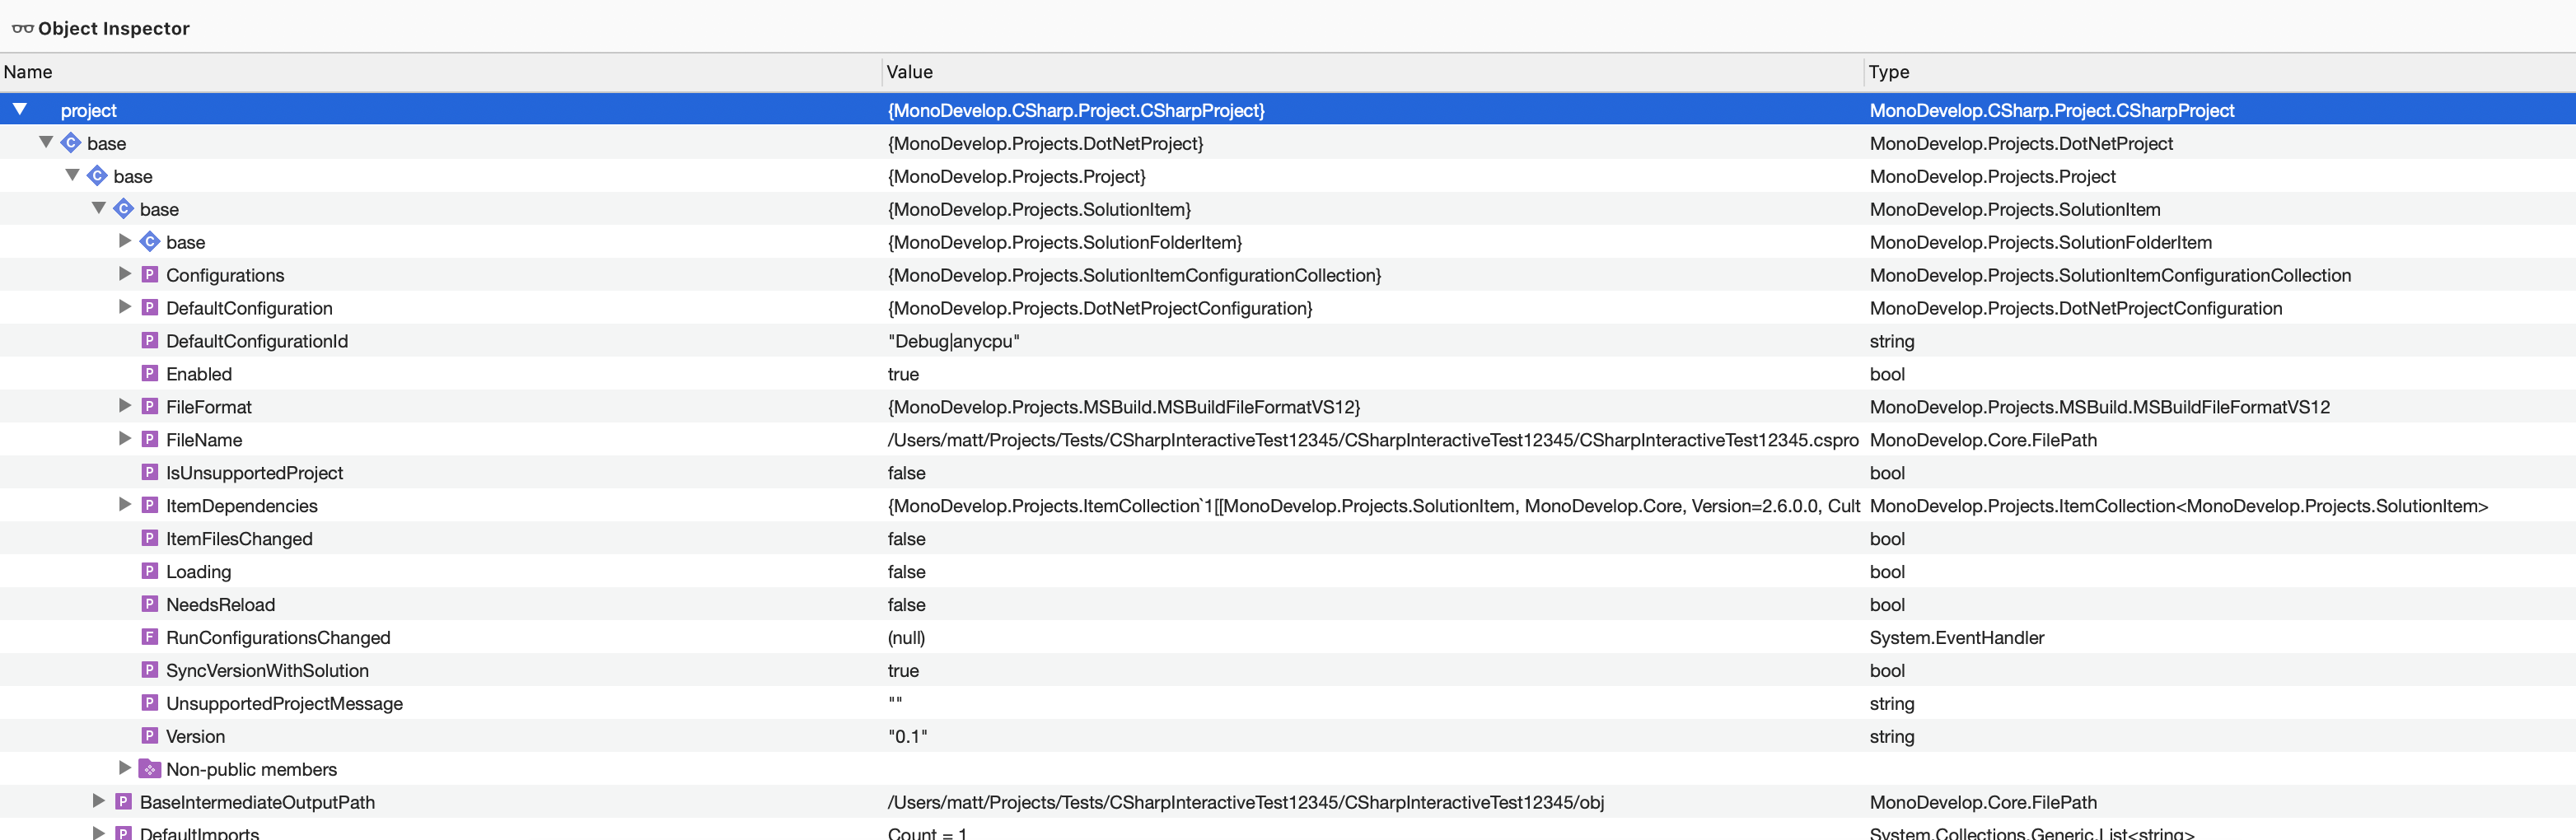The image size is (2576, 840).
Task: Click the DefaultConfiguration property icon
Action: [x=150, y=307]
